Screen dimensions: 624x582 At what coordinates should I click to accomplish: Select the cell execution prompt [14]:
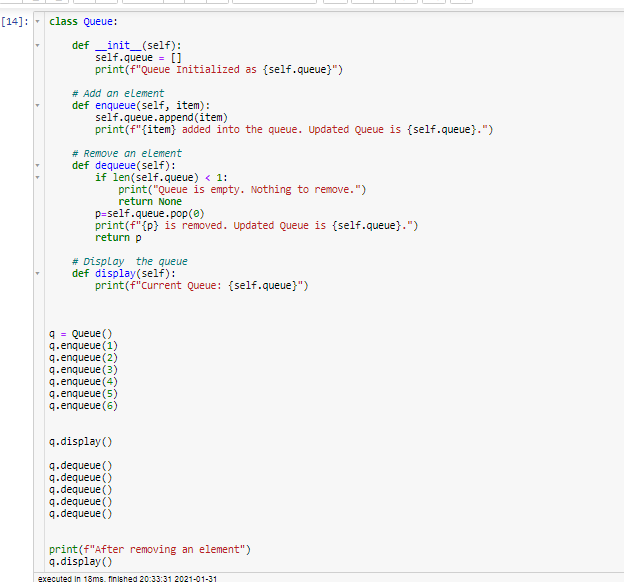coord(15,21)
